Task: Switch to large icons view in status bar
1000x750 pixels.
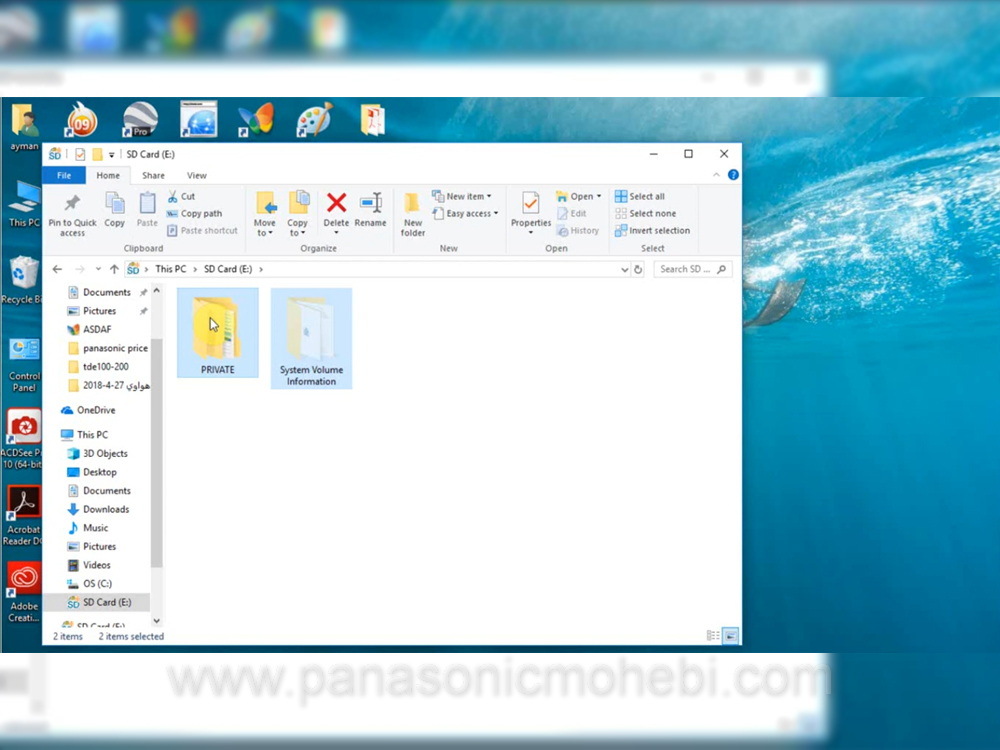Action: (x=730, y=635)
